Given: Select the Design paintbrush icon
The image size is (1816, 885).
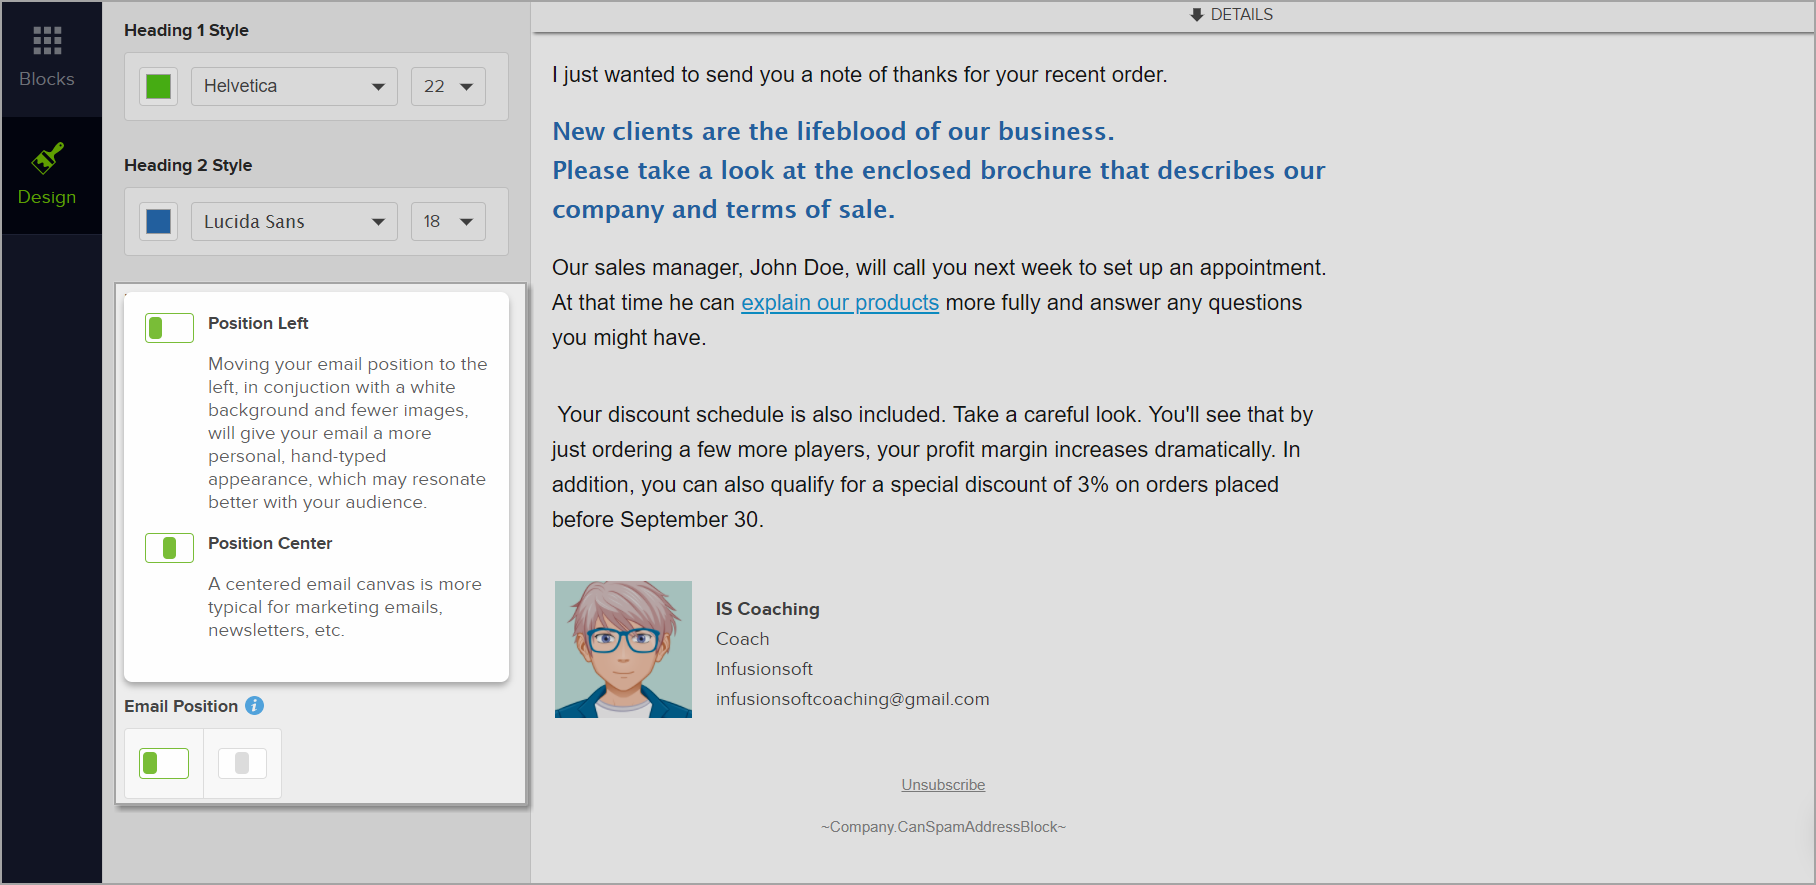Looking at the screenshot, I should tap(47, 158).
